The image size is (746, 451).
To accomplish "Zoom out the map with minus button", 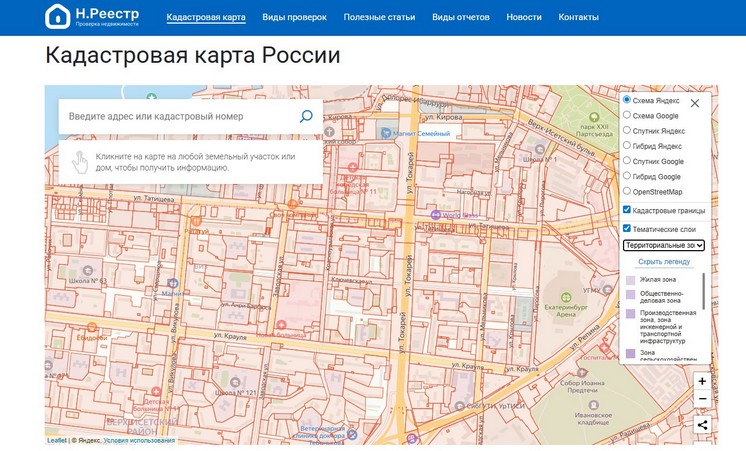I will point(702,399).
